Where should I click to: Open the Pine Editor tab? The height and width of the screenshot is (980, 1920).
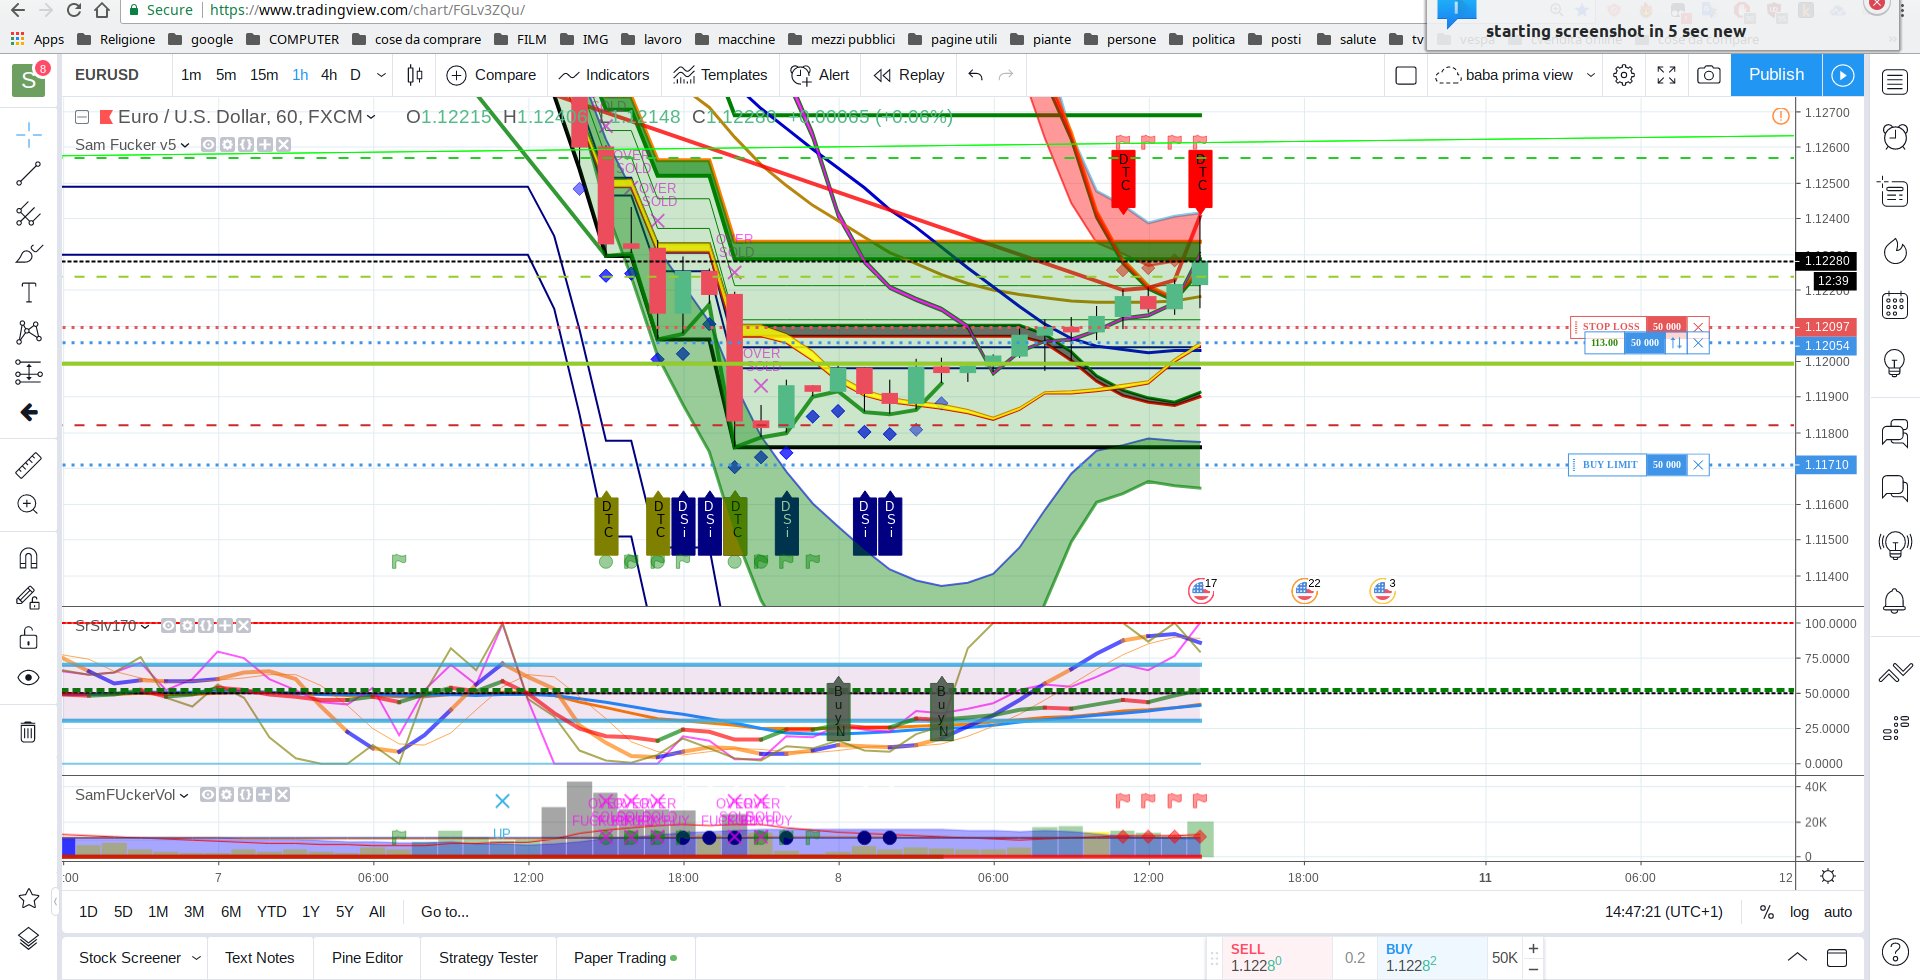click(x=367, y=958)
